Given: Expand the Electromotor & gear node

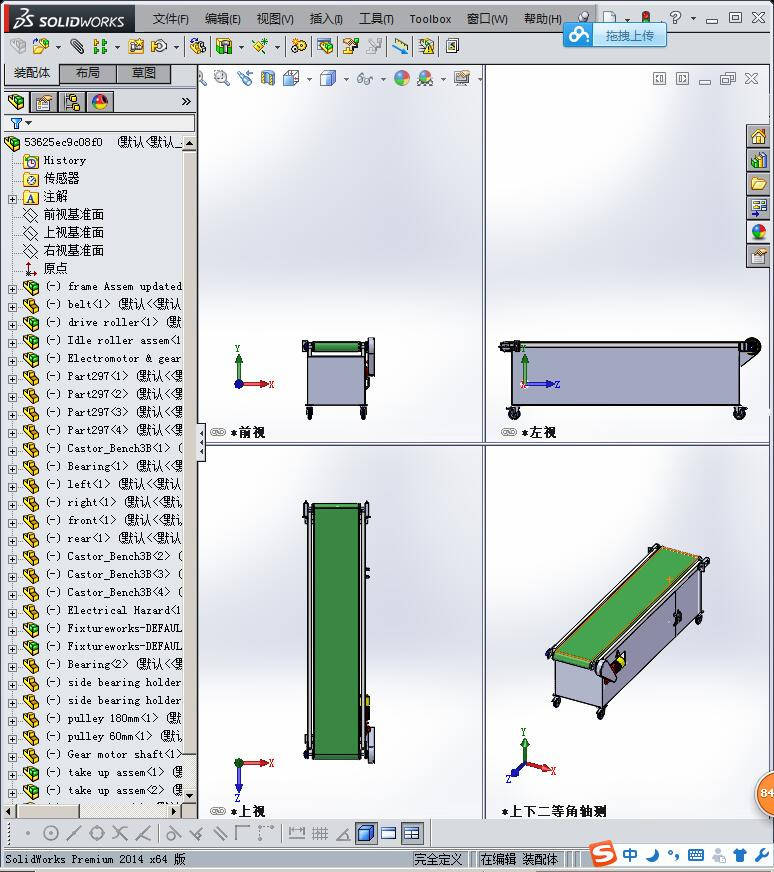Looking at the screenshot, I should 13,361.
